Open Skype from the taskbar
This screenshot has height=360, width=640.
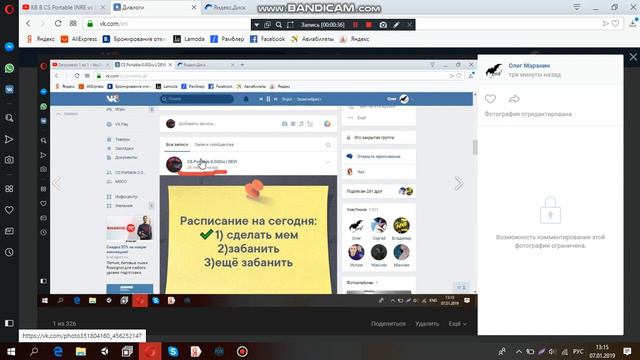(173, 351)
